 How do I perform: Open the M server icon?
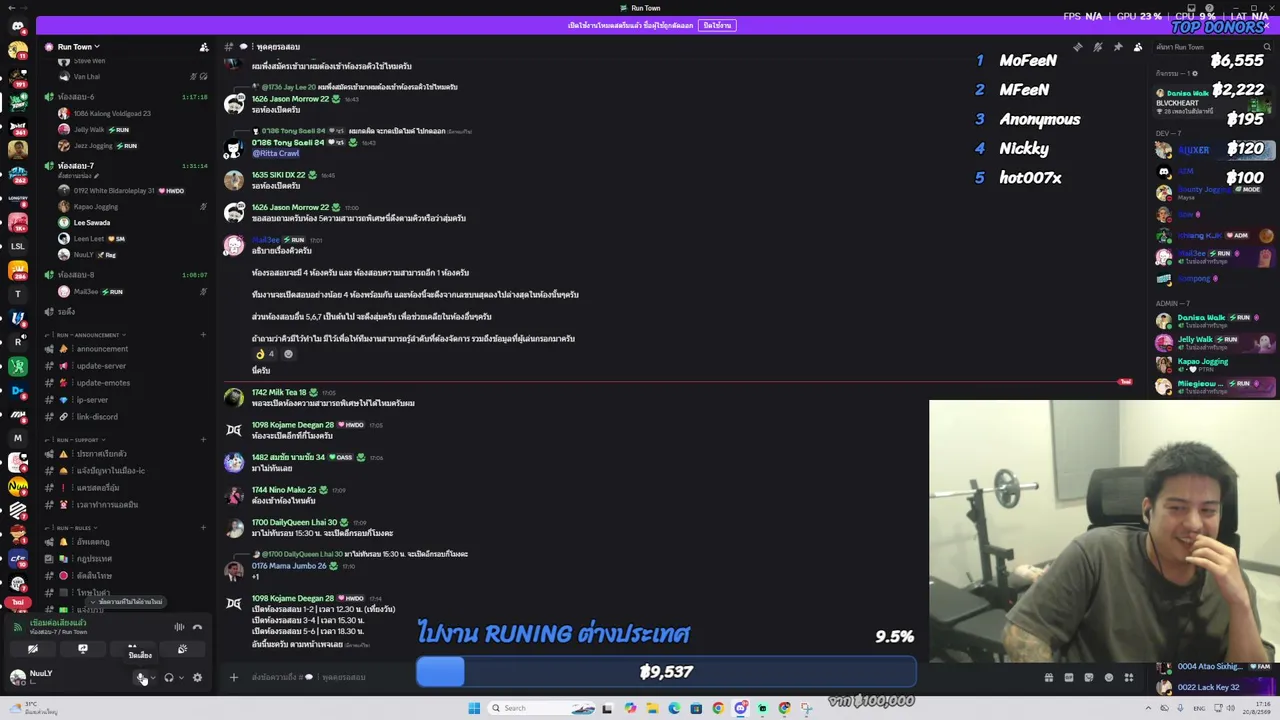coord(18,438)
